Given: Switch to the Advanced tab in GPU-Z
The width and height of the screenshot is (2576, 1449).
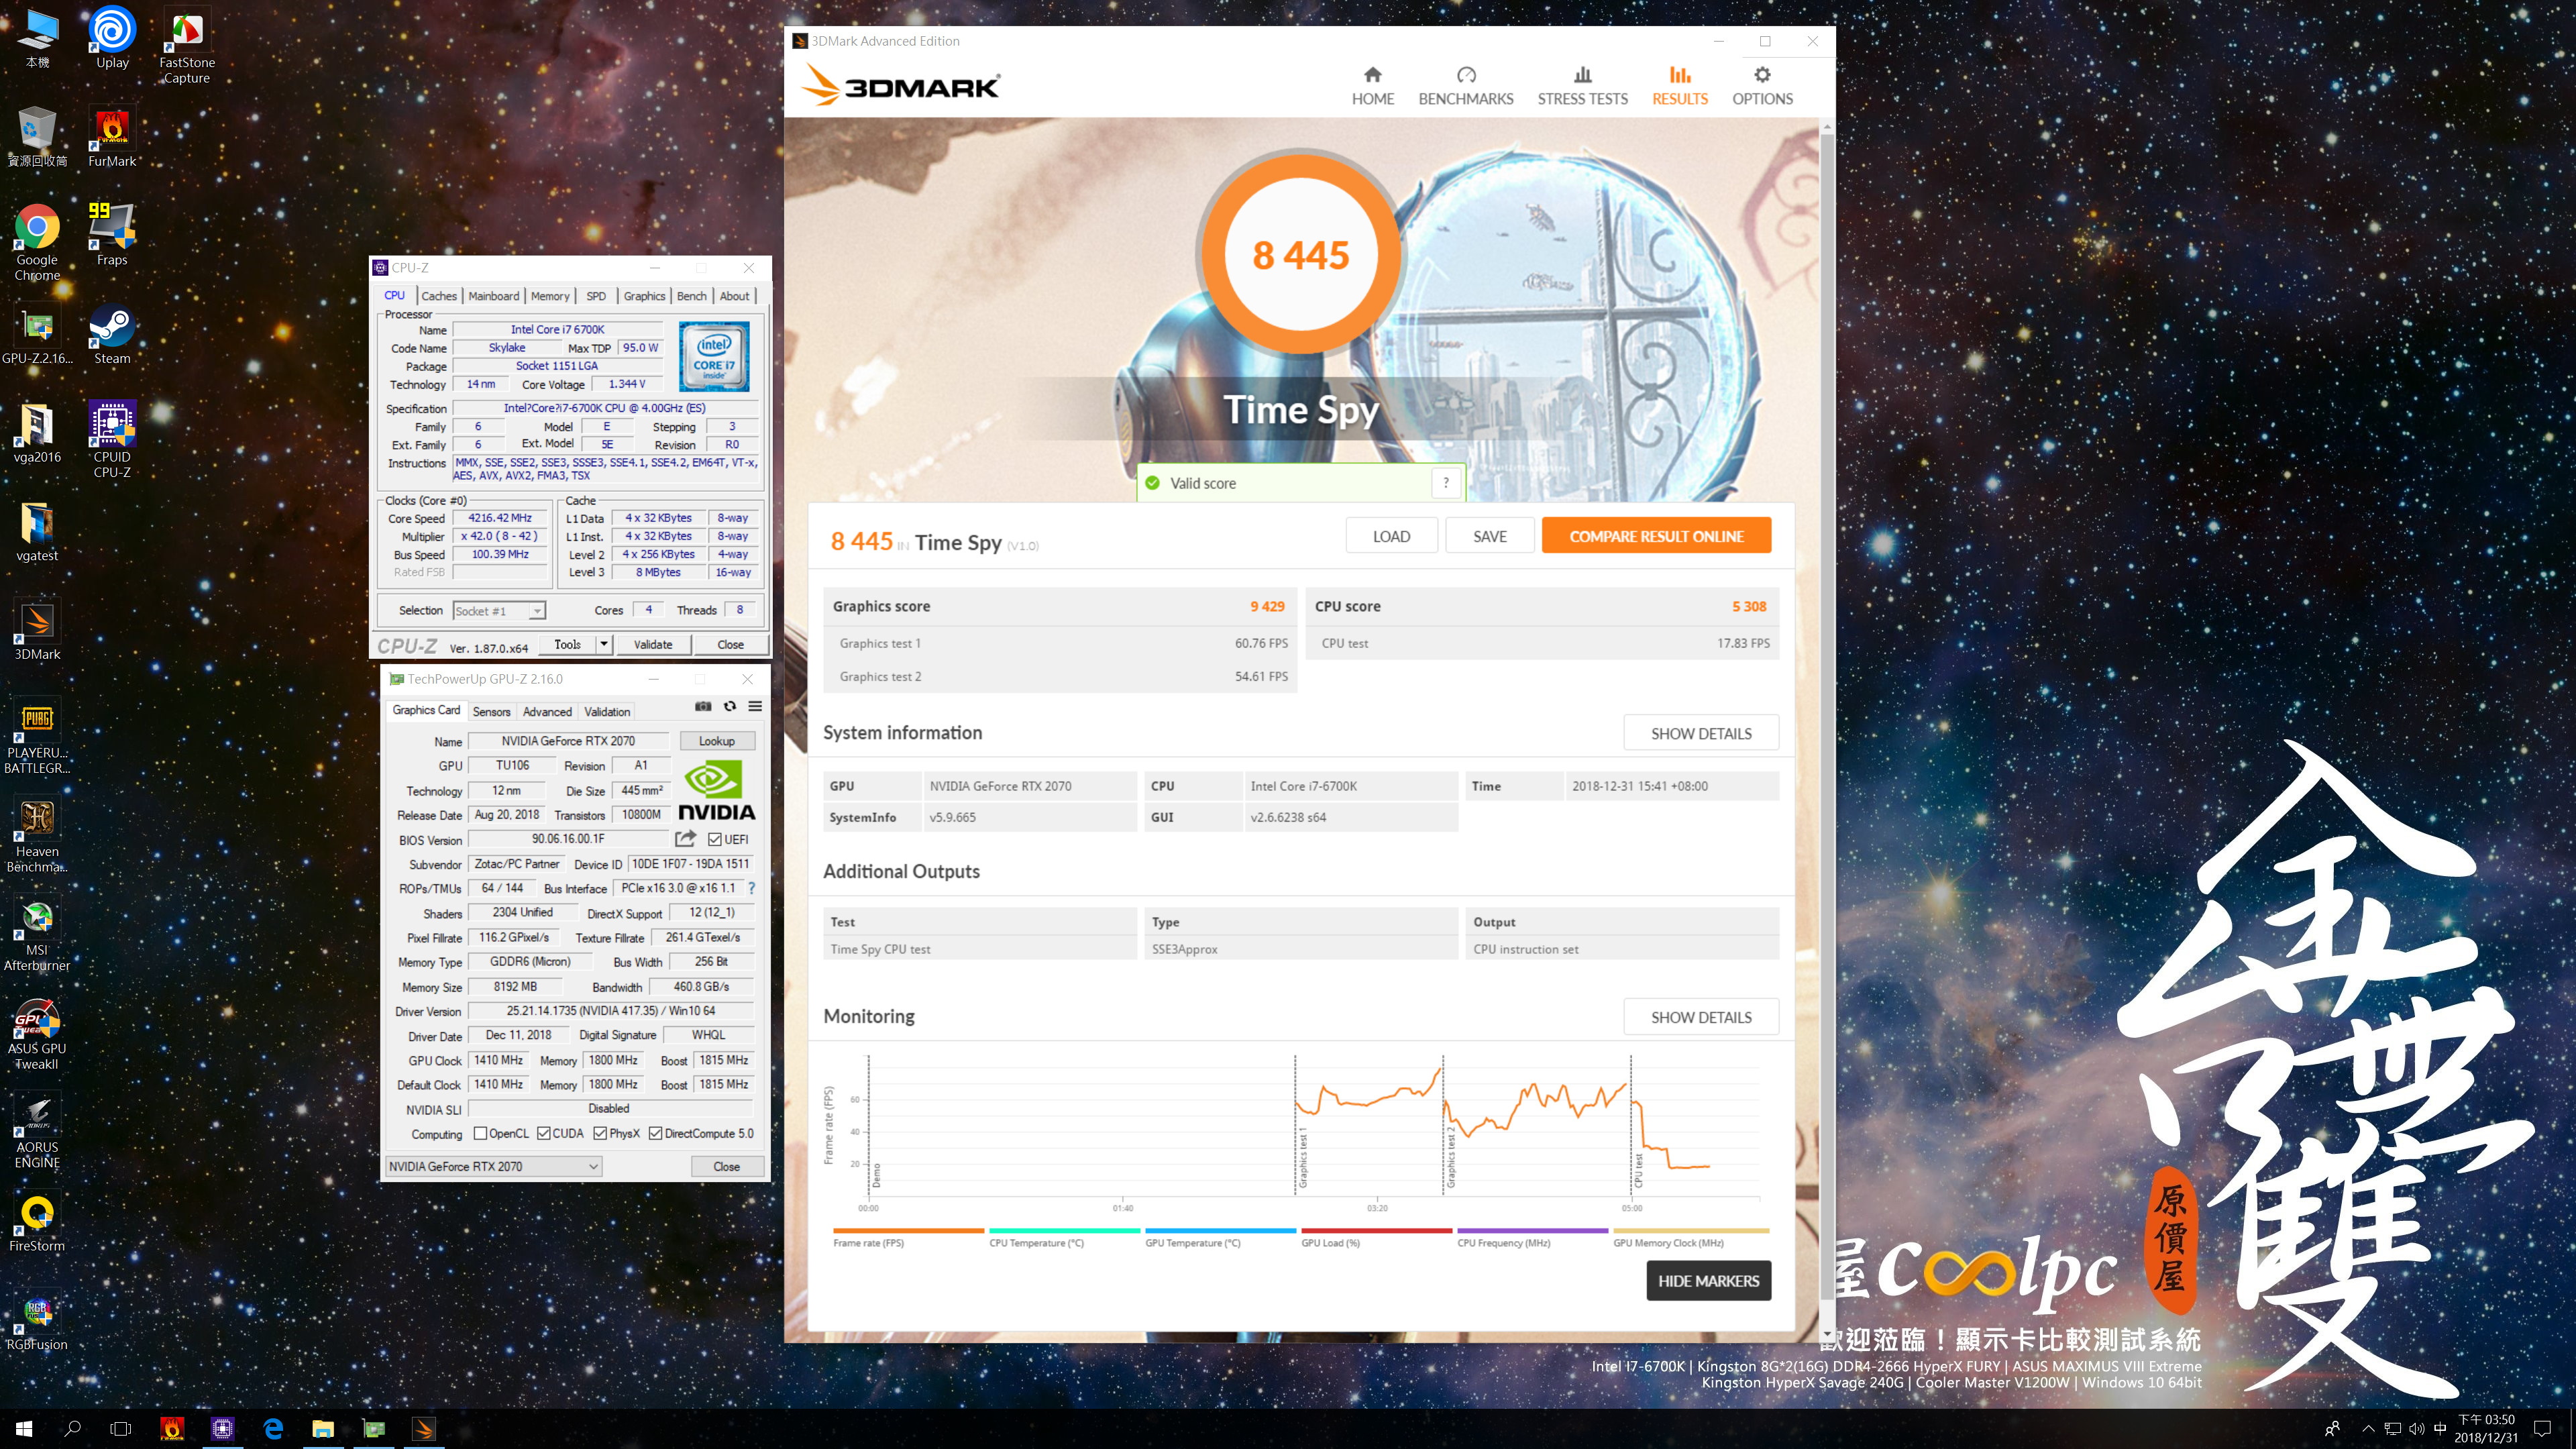Looking at the screenshot, I should [x=547, y=712].
